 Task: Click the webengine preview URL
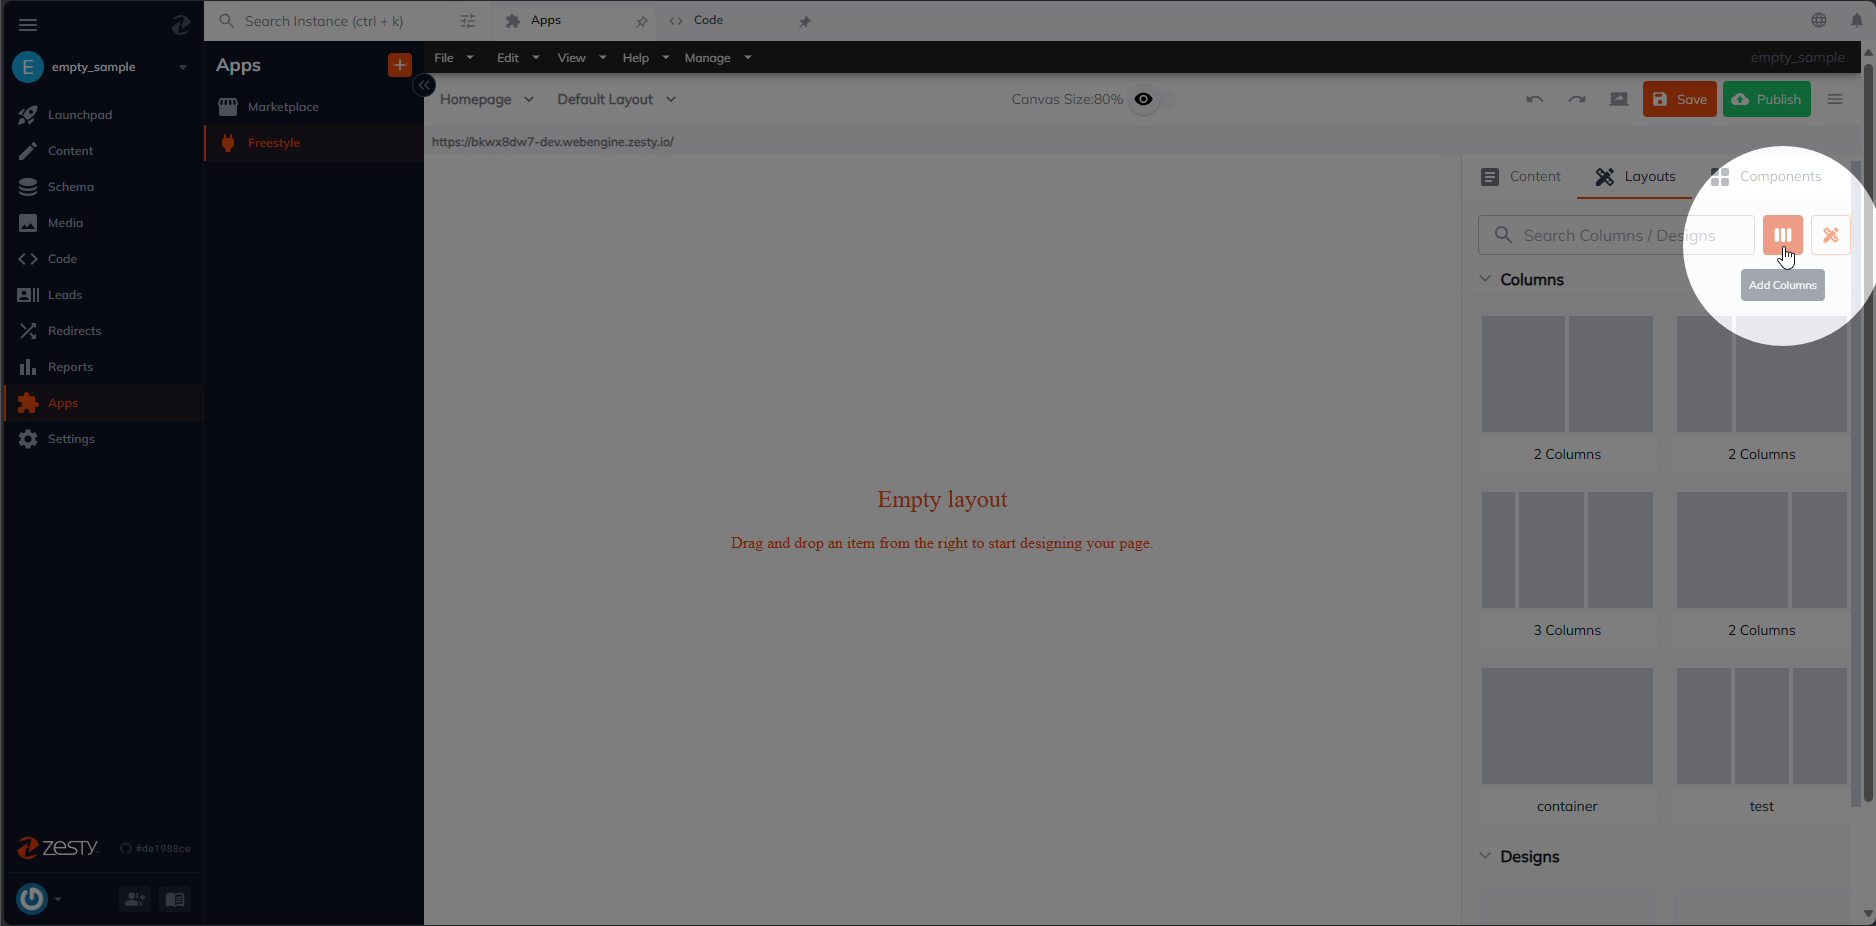tap(553, 142)
